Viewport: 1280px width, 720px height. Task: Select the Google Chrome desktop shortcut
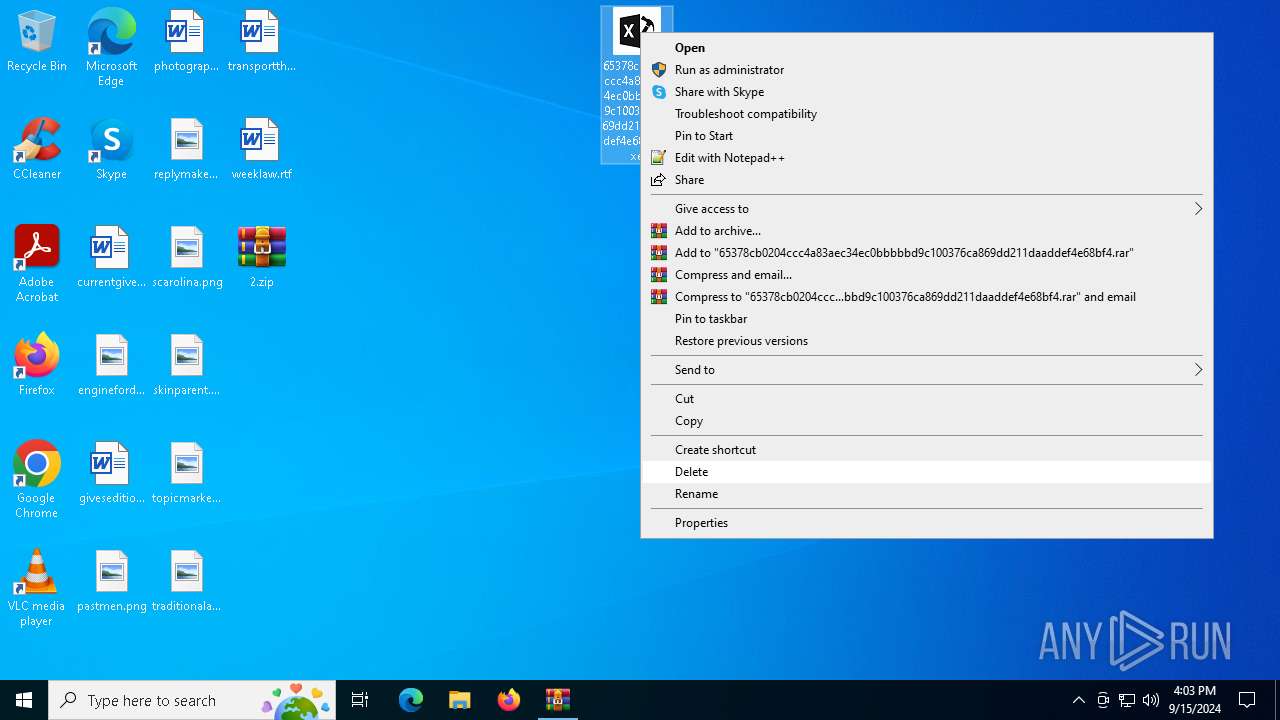tap(37, 479)
